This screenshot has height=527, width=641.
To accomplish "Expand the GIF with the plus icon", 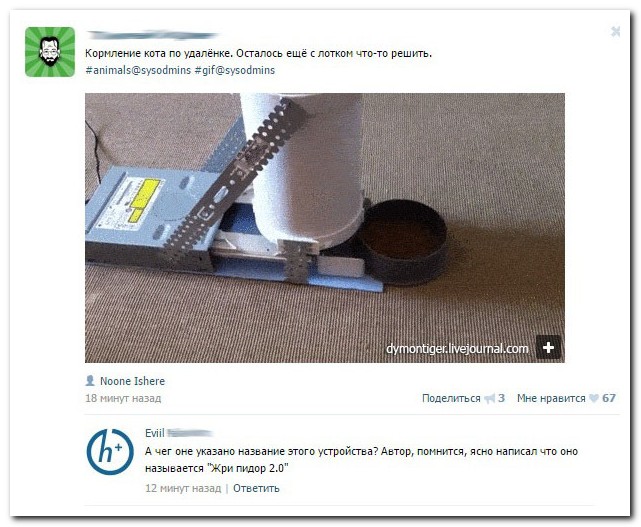I will [x=548, y=348].
